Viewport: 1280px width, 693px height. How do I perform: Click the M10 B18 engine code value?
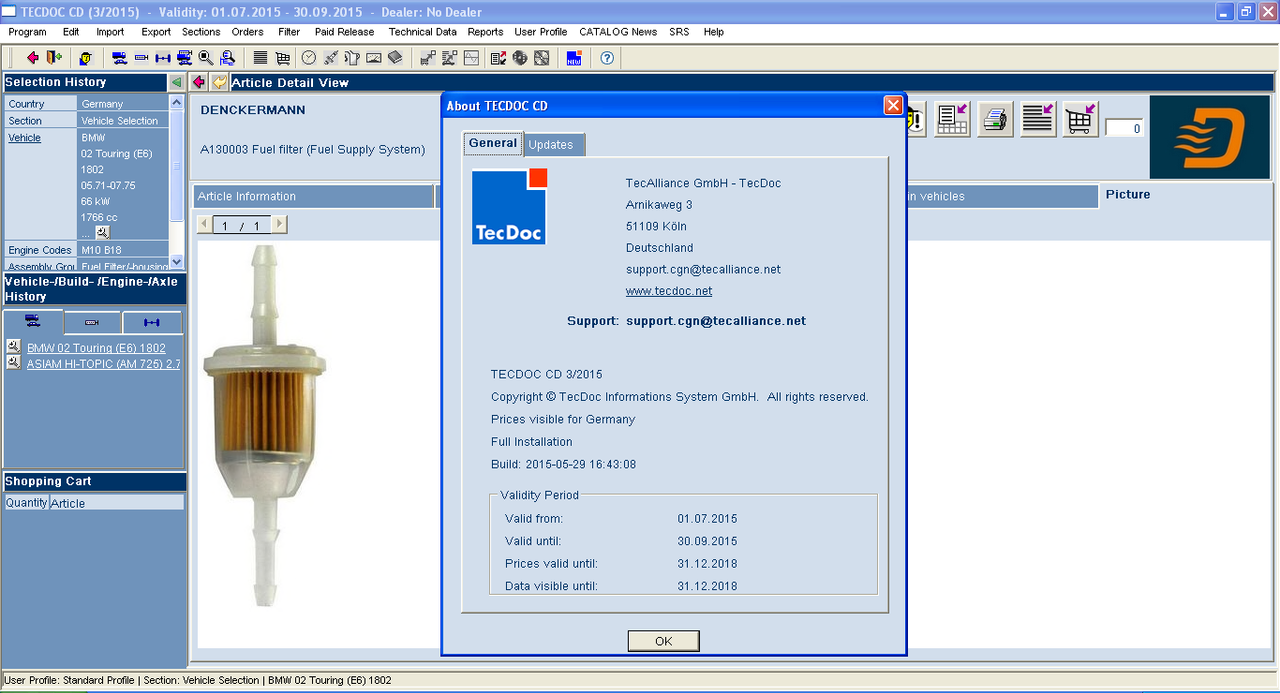[x=101, y=250]
